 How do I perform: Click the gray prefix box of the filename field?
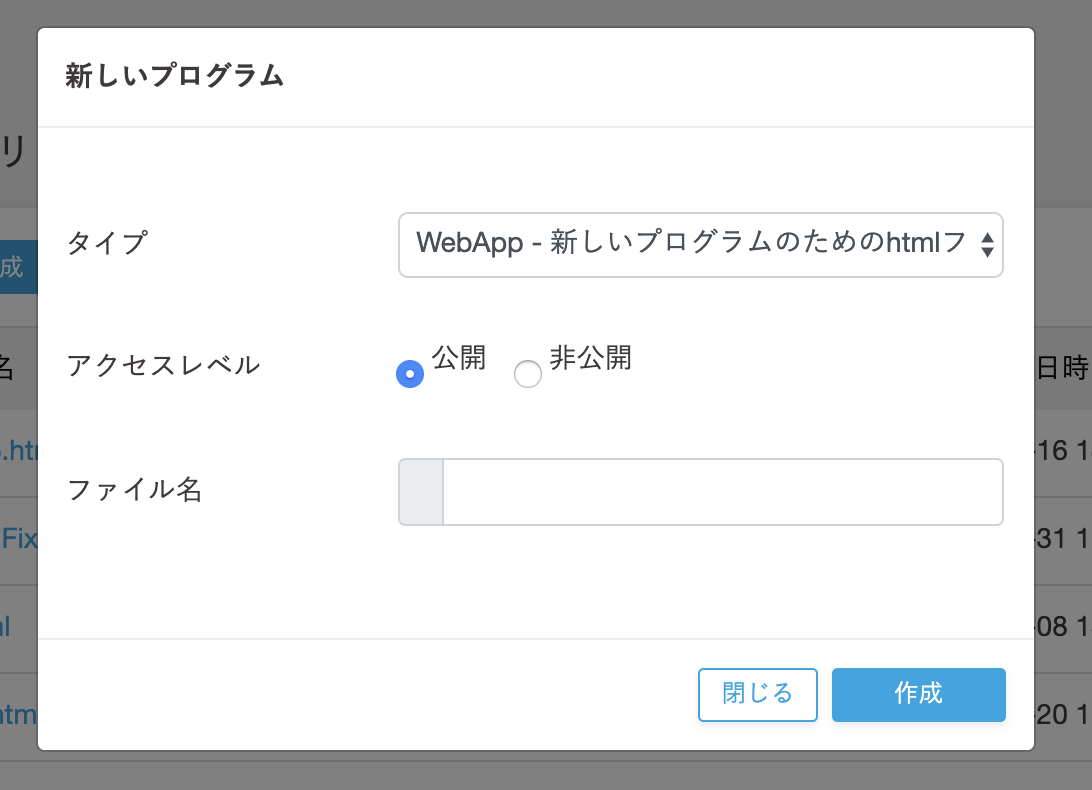pos(421,492)
